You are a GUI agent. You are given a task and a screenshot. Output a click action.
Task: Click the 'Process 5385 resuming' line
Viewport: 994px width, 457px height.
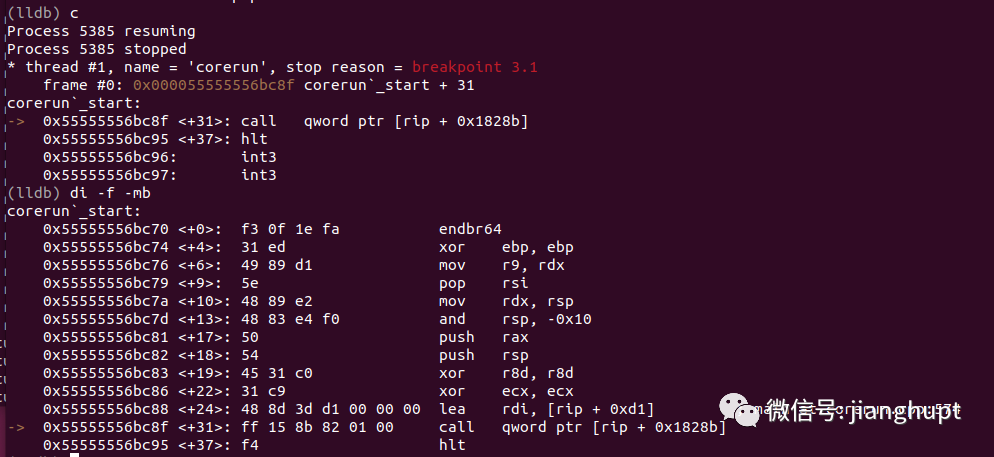[101, 31]
